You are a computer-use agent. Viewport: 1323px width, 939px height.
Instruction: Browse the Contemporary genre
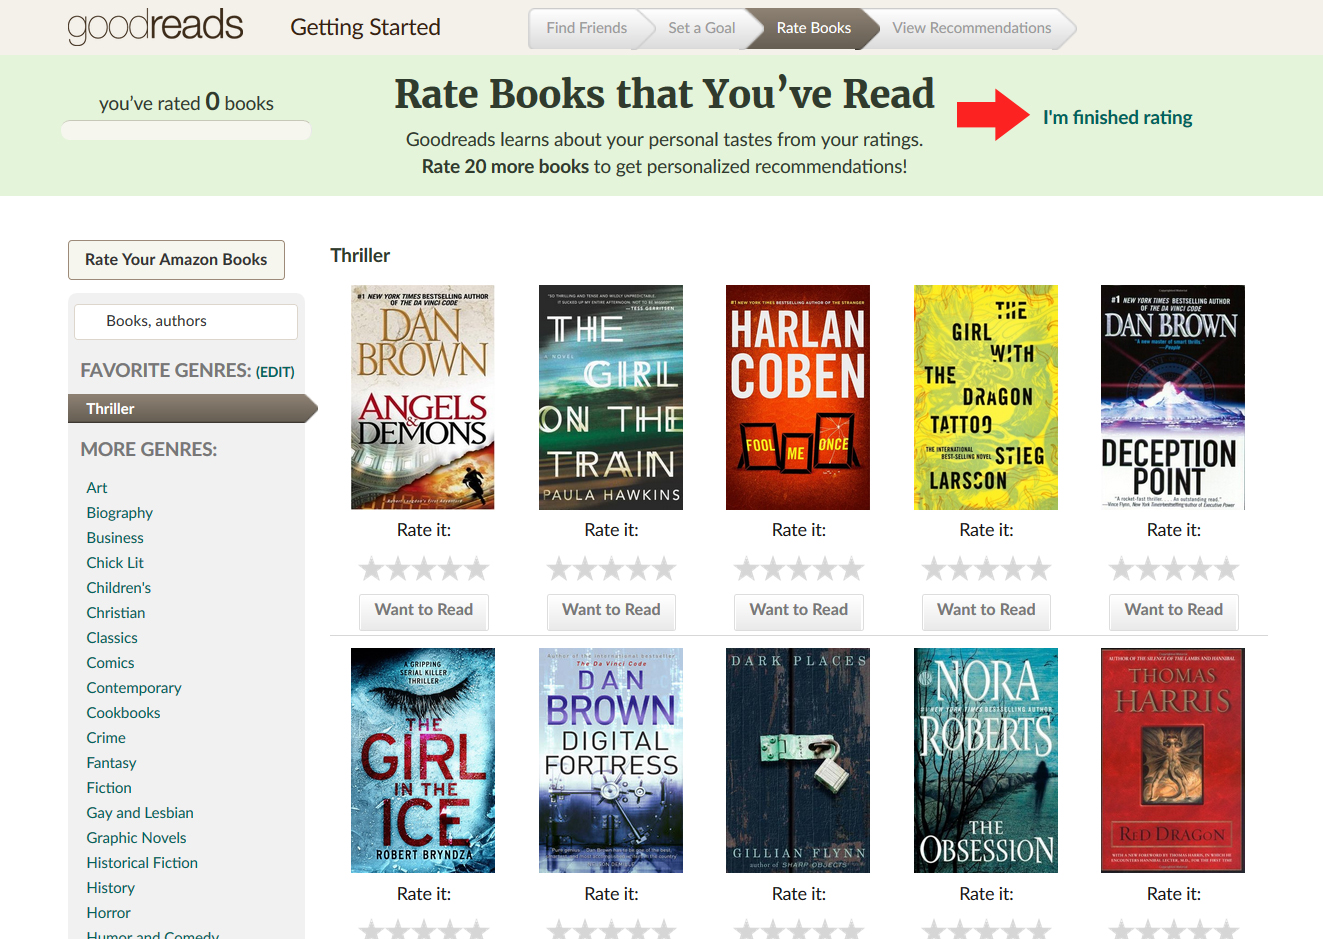[134, 688]
